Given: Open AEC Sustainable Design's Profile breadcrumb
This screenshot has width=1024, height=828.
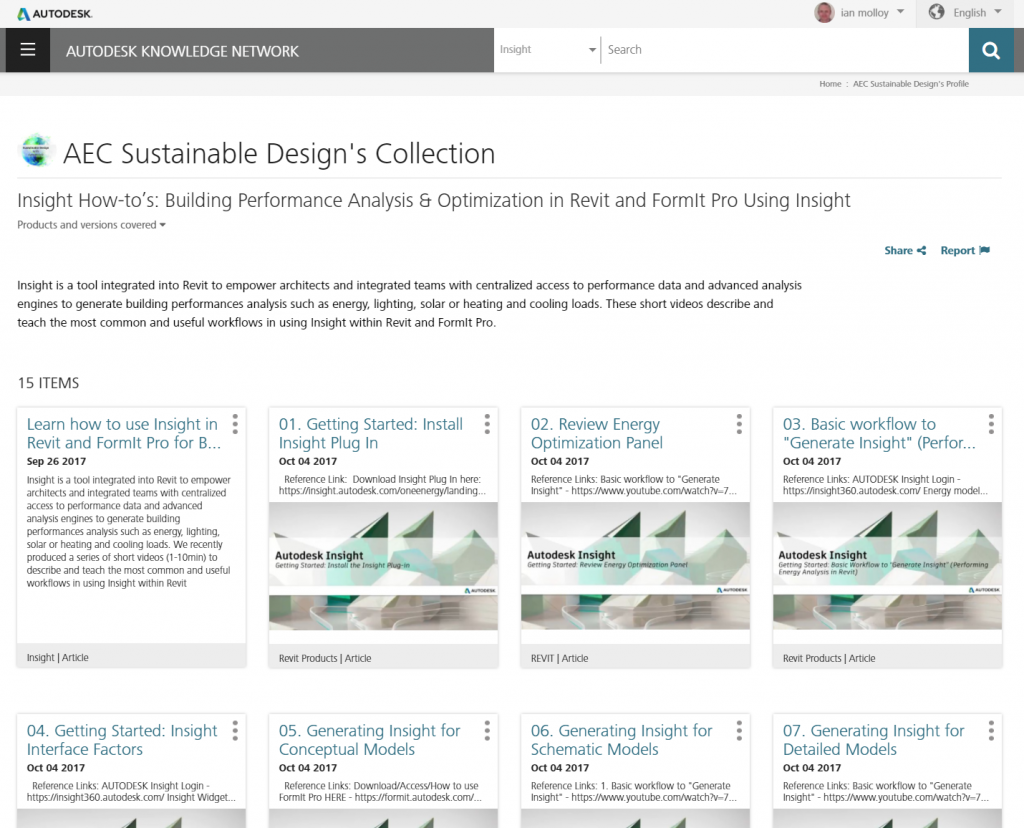Looking at the screenshot, I should pos(910,84).
